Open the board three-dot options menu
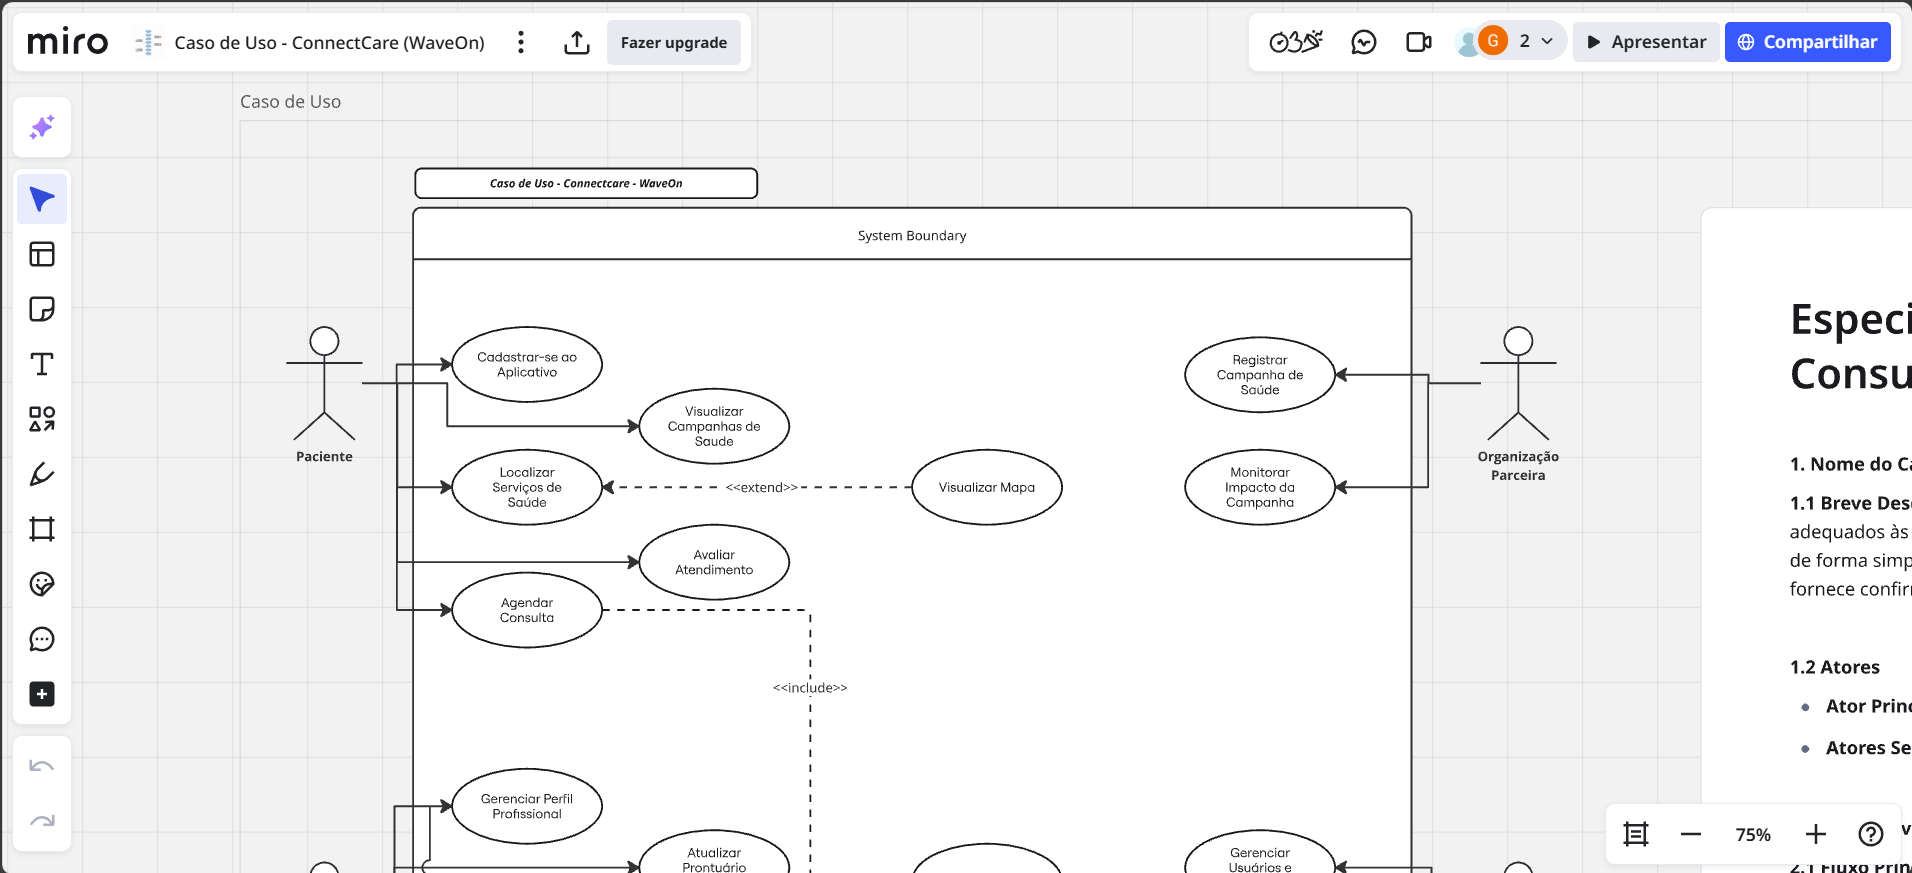 point(521,42)
